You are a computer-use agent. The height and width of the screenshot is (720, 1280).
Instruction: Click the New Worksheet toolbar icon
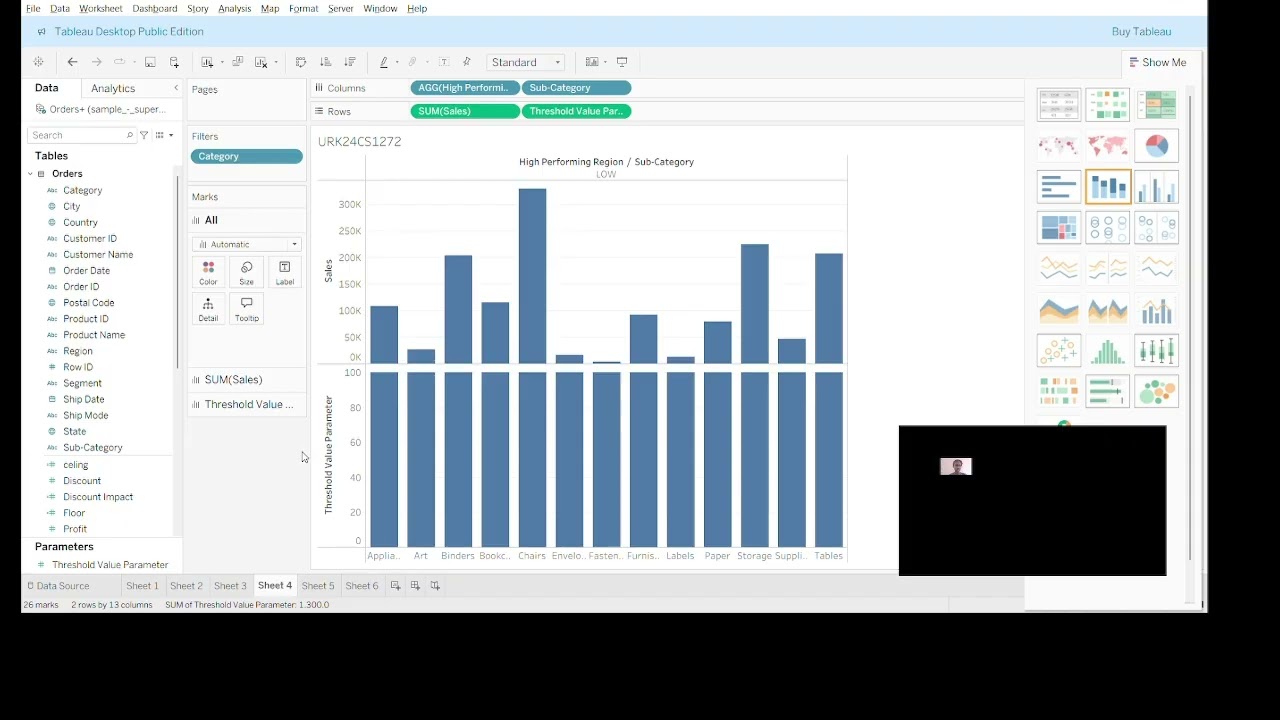[207, 62]
